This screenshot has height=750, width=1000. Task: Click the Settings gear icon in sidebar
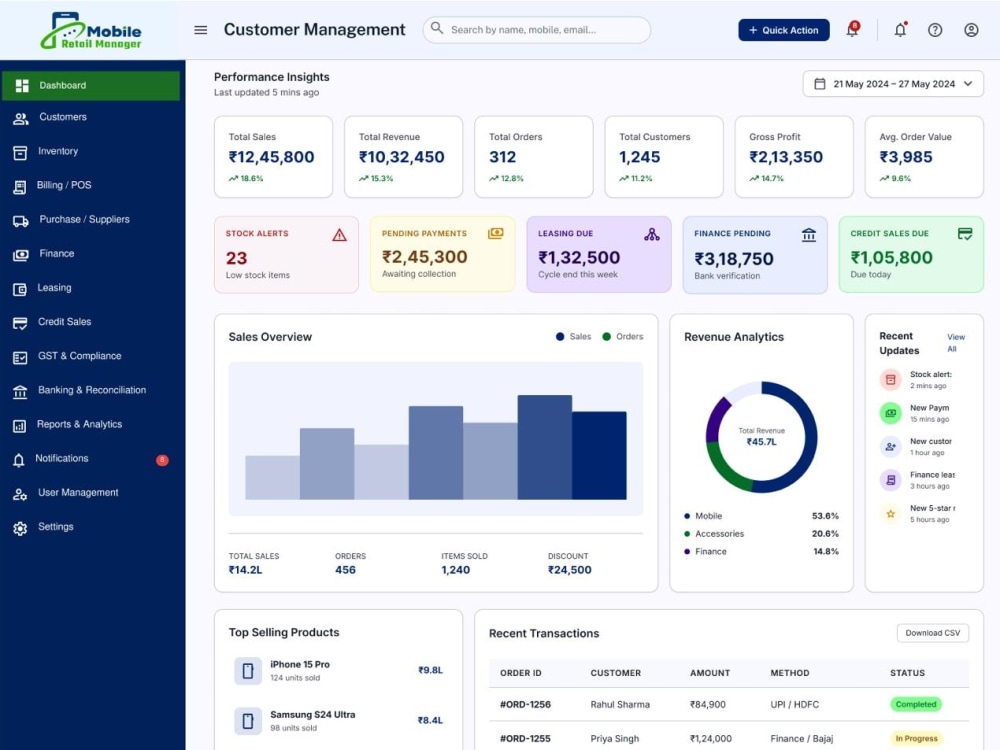(20, 528)
